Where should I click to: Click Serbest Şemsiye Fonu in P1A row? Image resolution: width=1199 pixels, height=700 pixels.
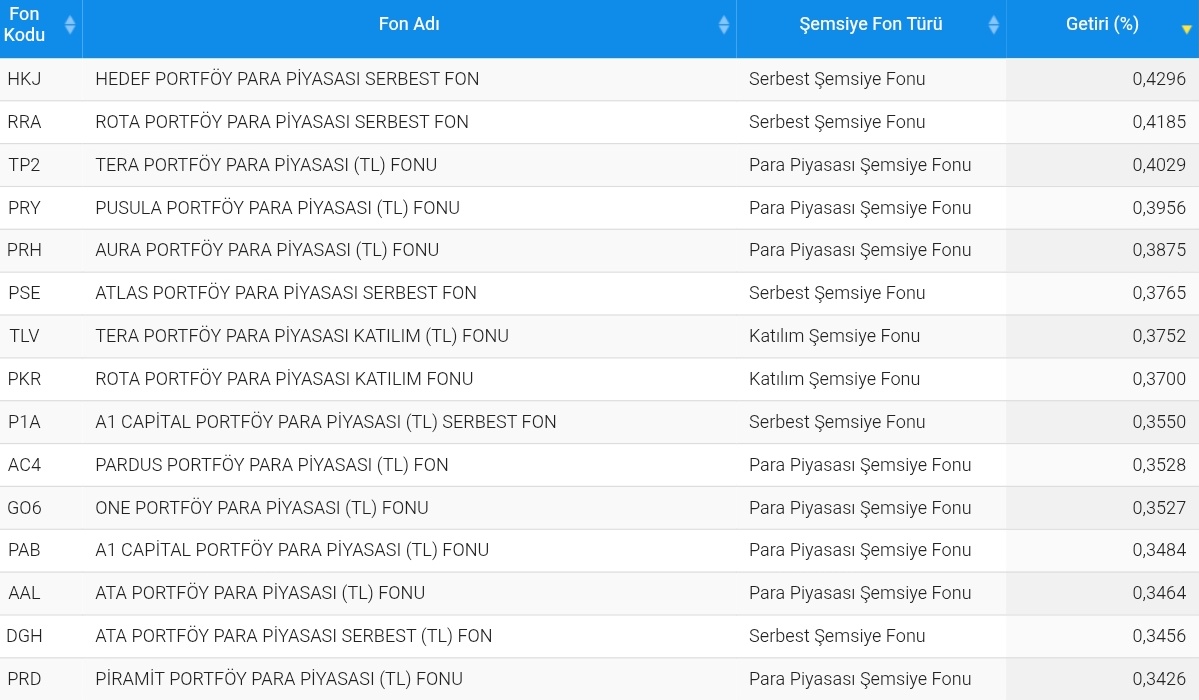(x=837, y=422)
